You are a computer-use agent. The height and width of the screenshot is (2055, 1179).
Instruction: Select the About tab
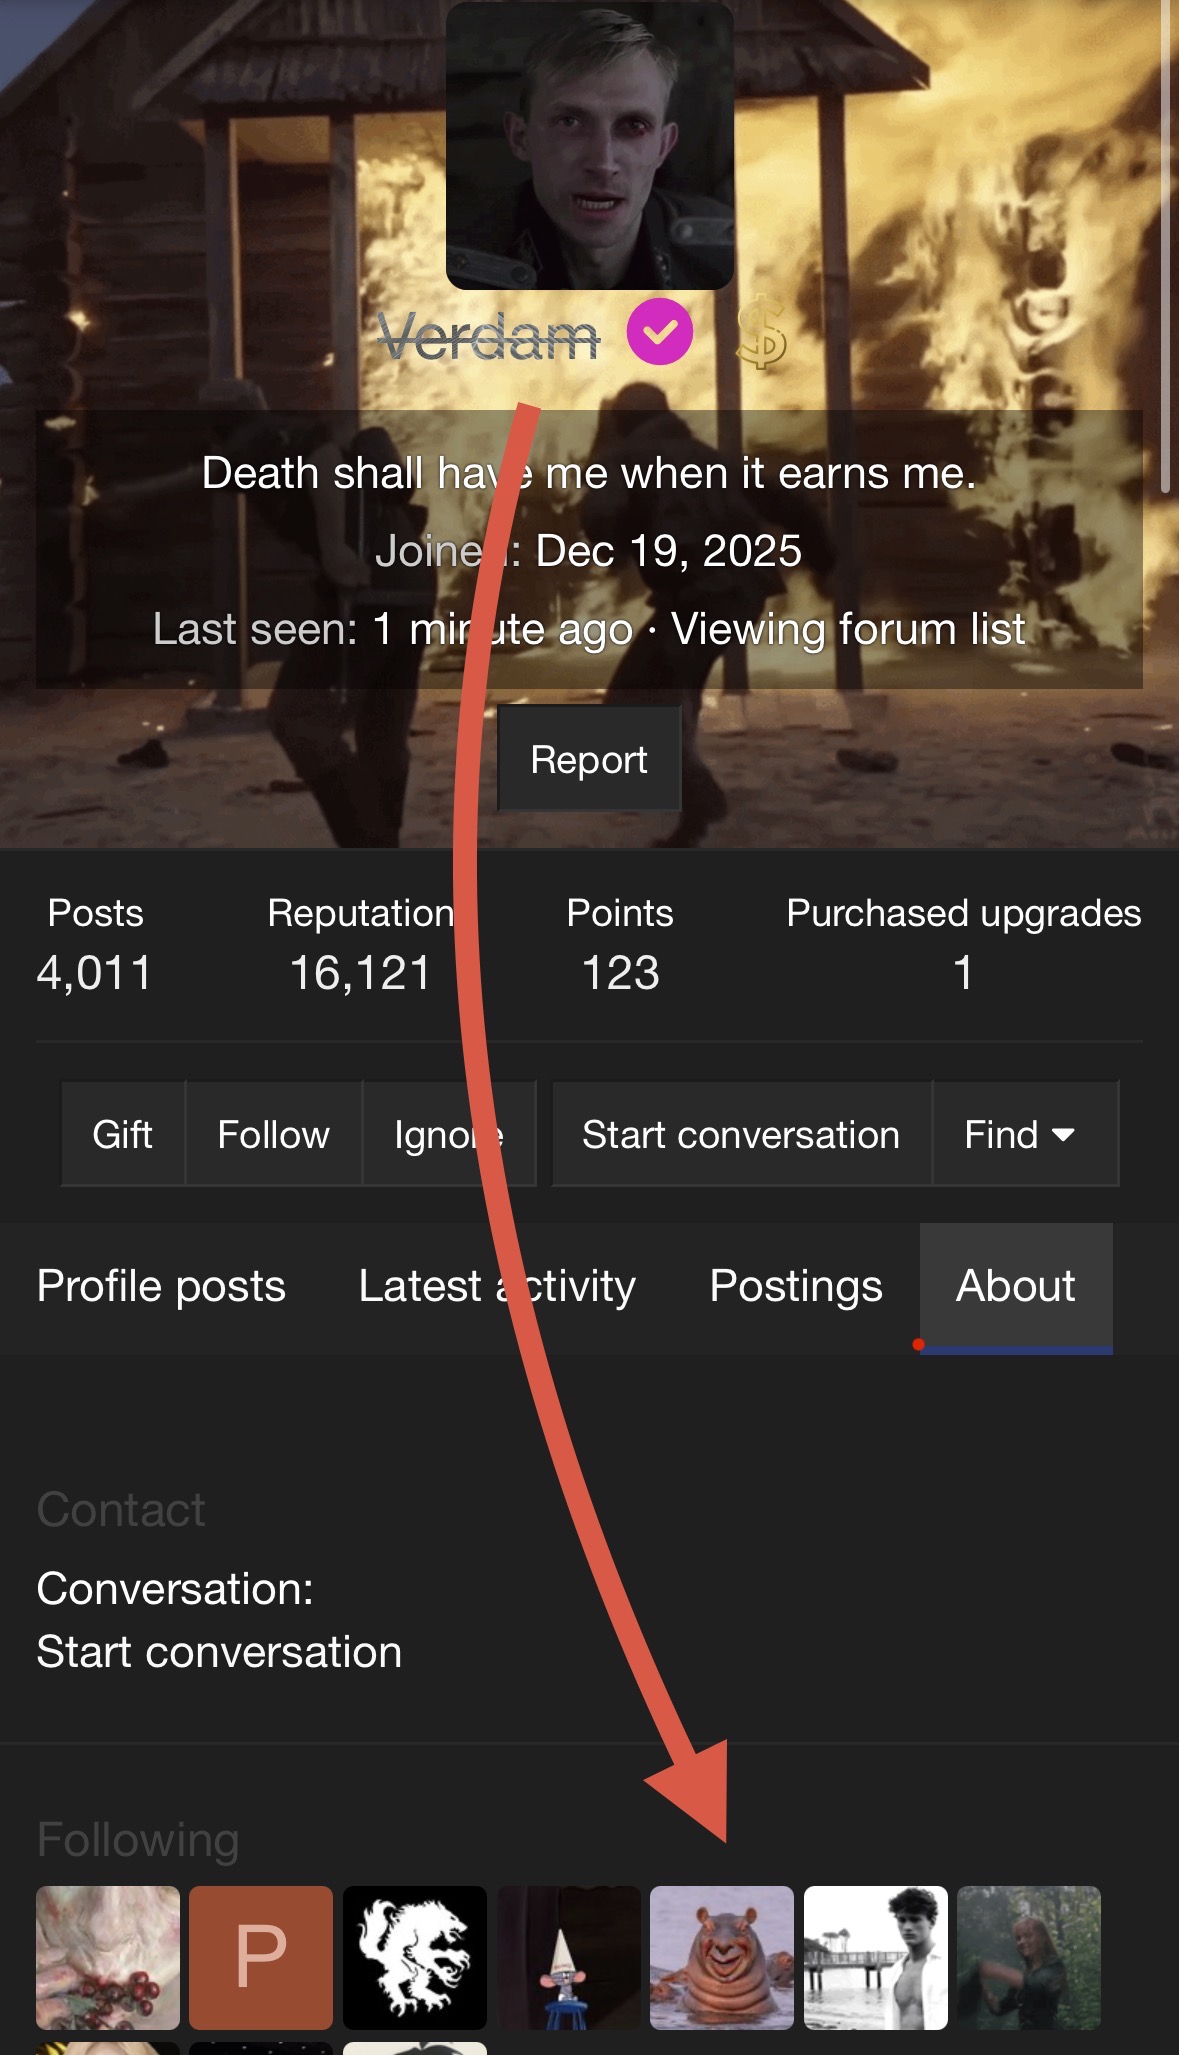1015,1286
